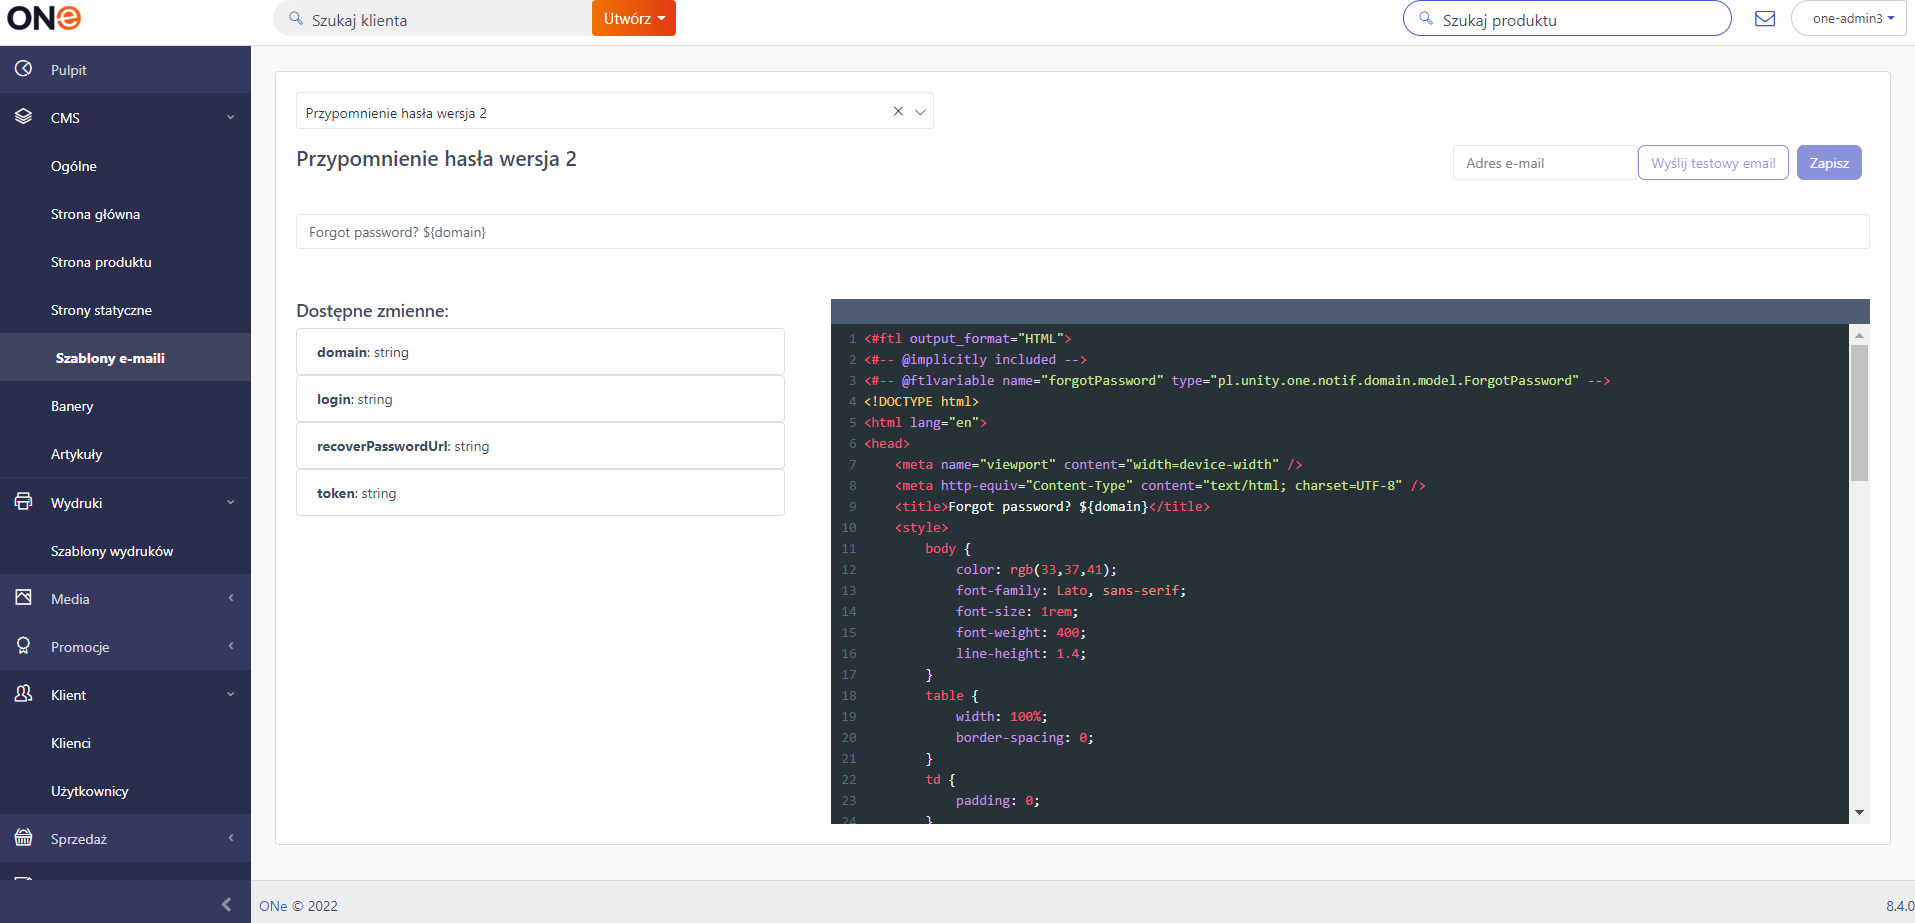
Task: Click Wyślij testowy email button
Action: (x=1713, y=163)
